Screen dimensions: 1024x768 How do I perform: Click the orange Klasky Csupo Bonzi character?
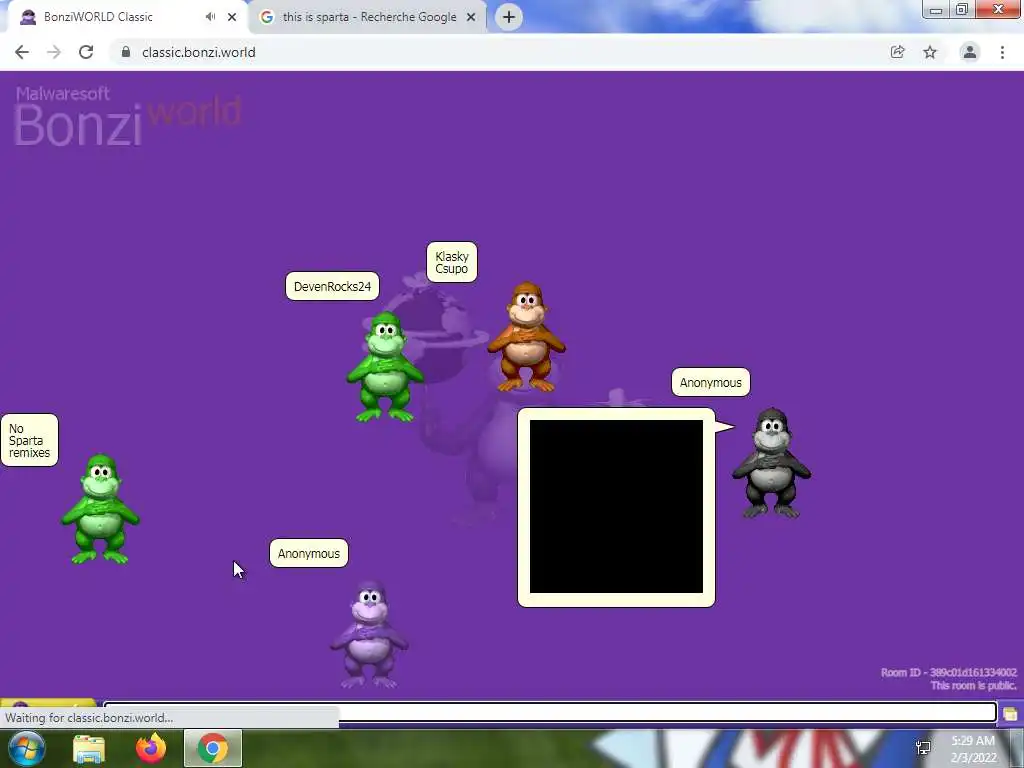[526, 337]
